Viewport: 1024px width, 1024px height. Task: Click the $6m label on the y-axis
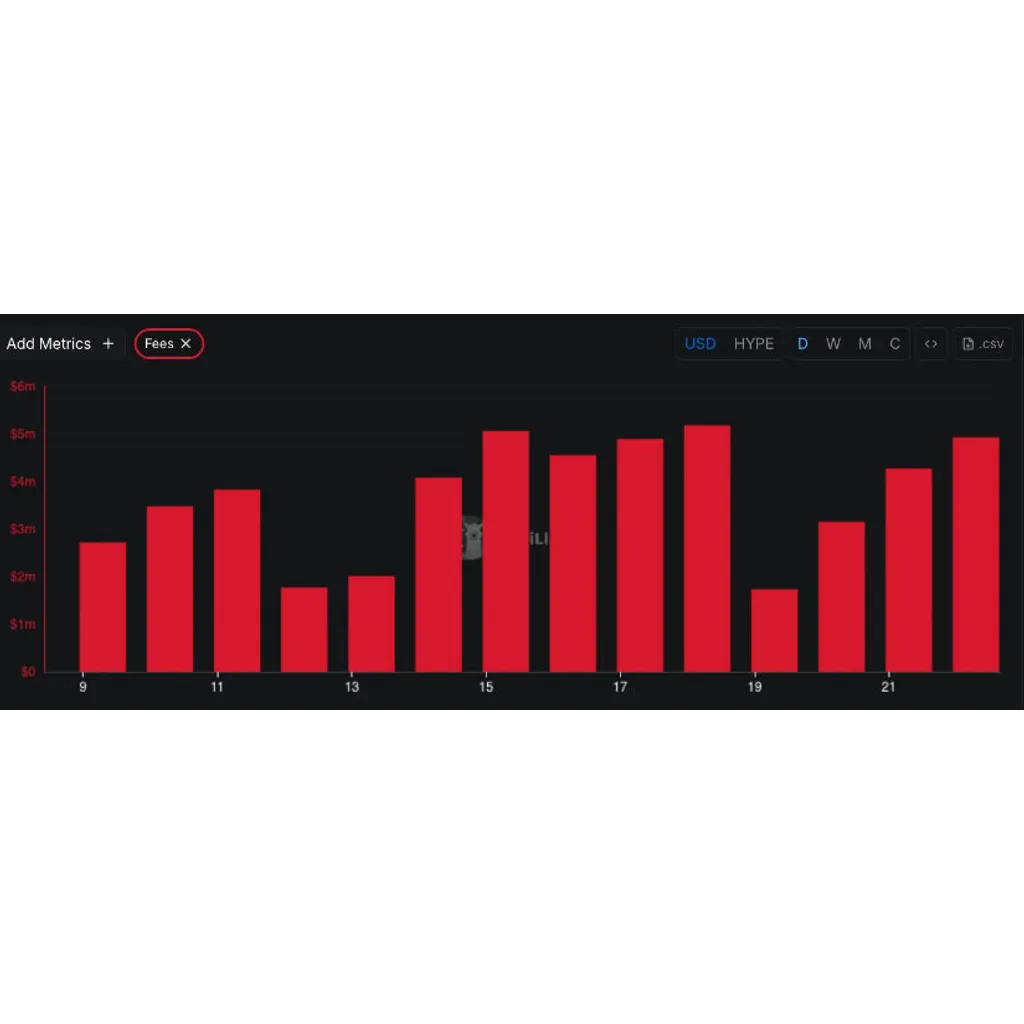23,386
